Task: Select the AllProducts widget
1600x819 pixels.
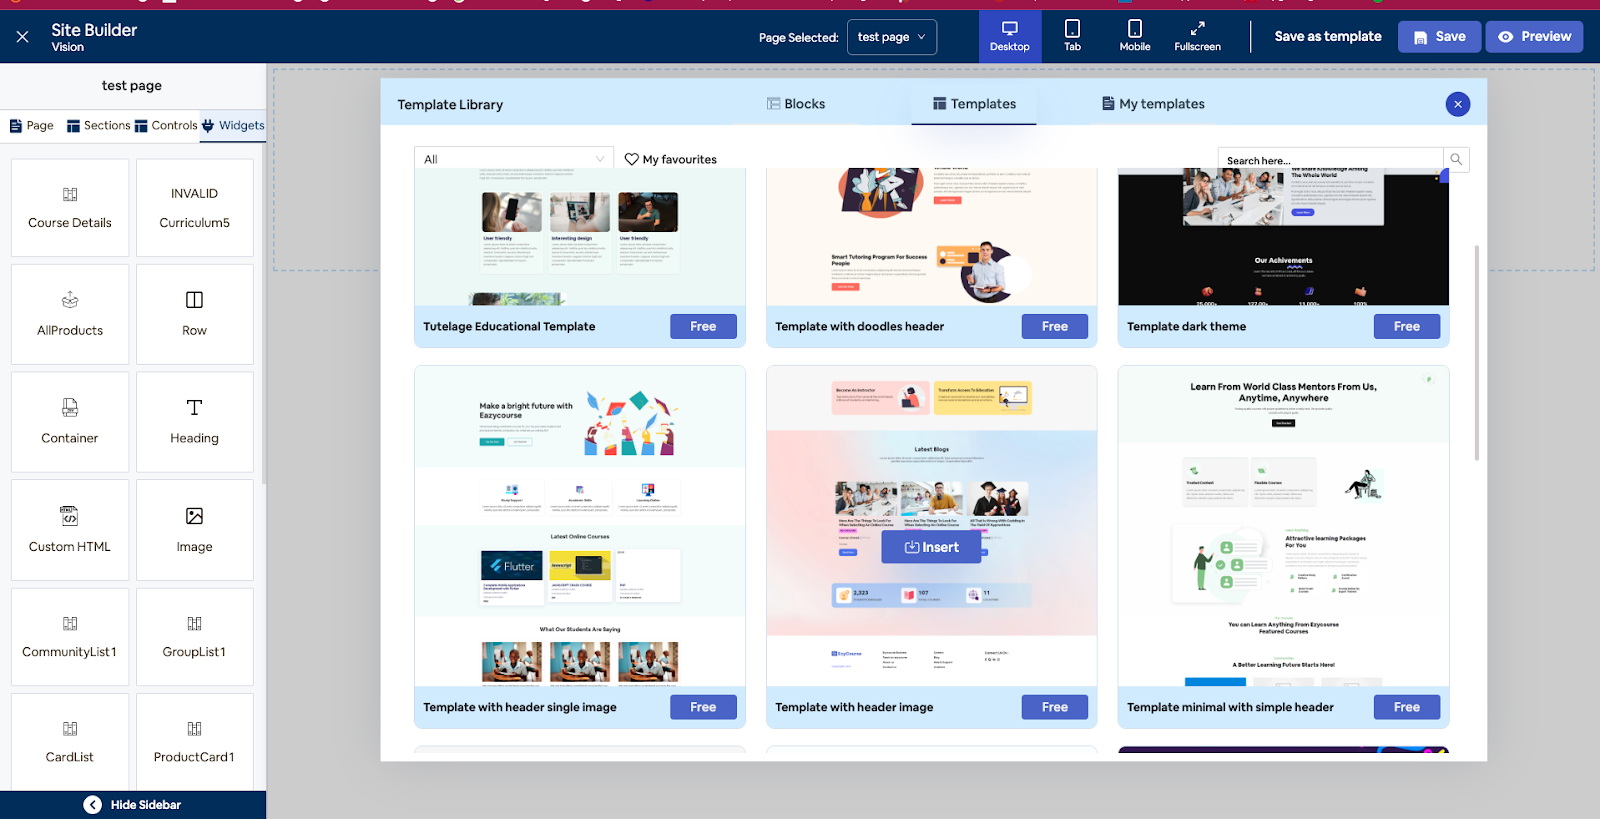Action: point(70,314)
